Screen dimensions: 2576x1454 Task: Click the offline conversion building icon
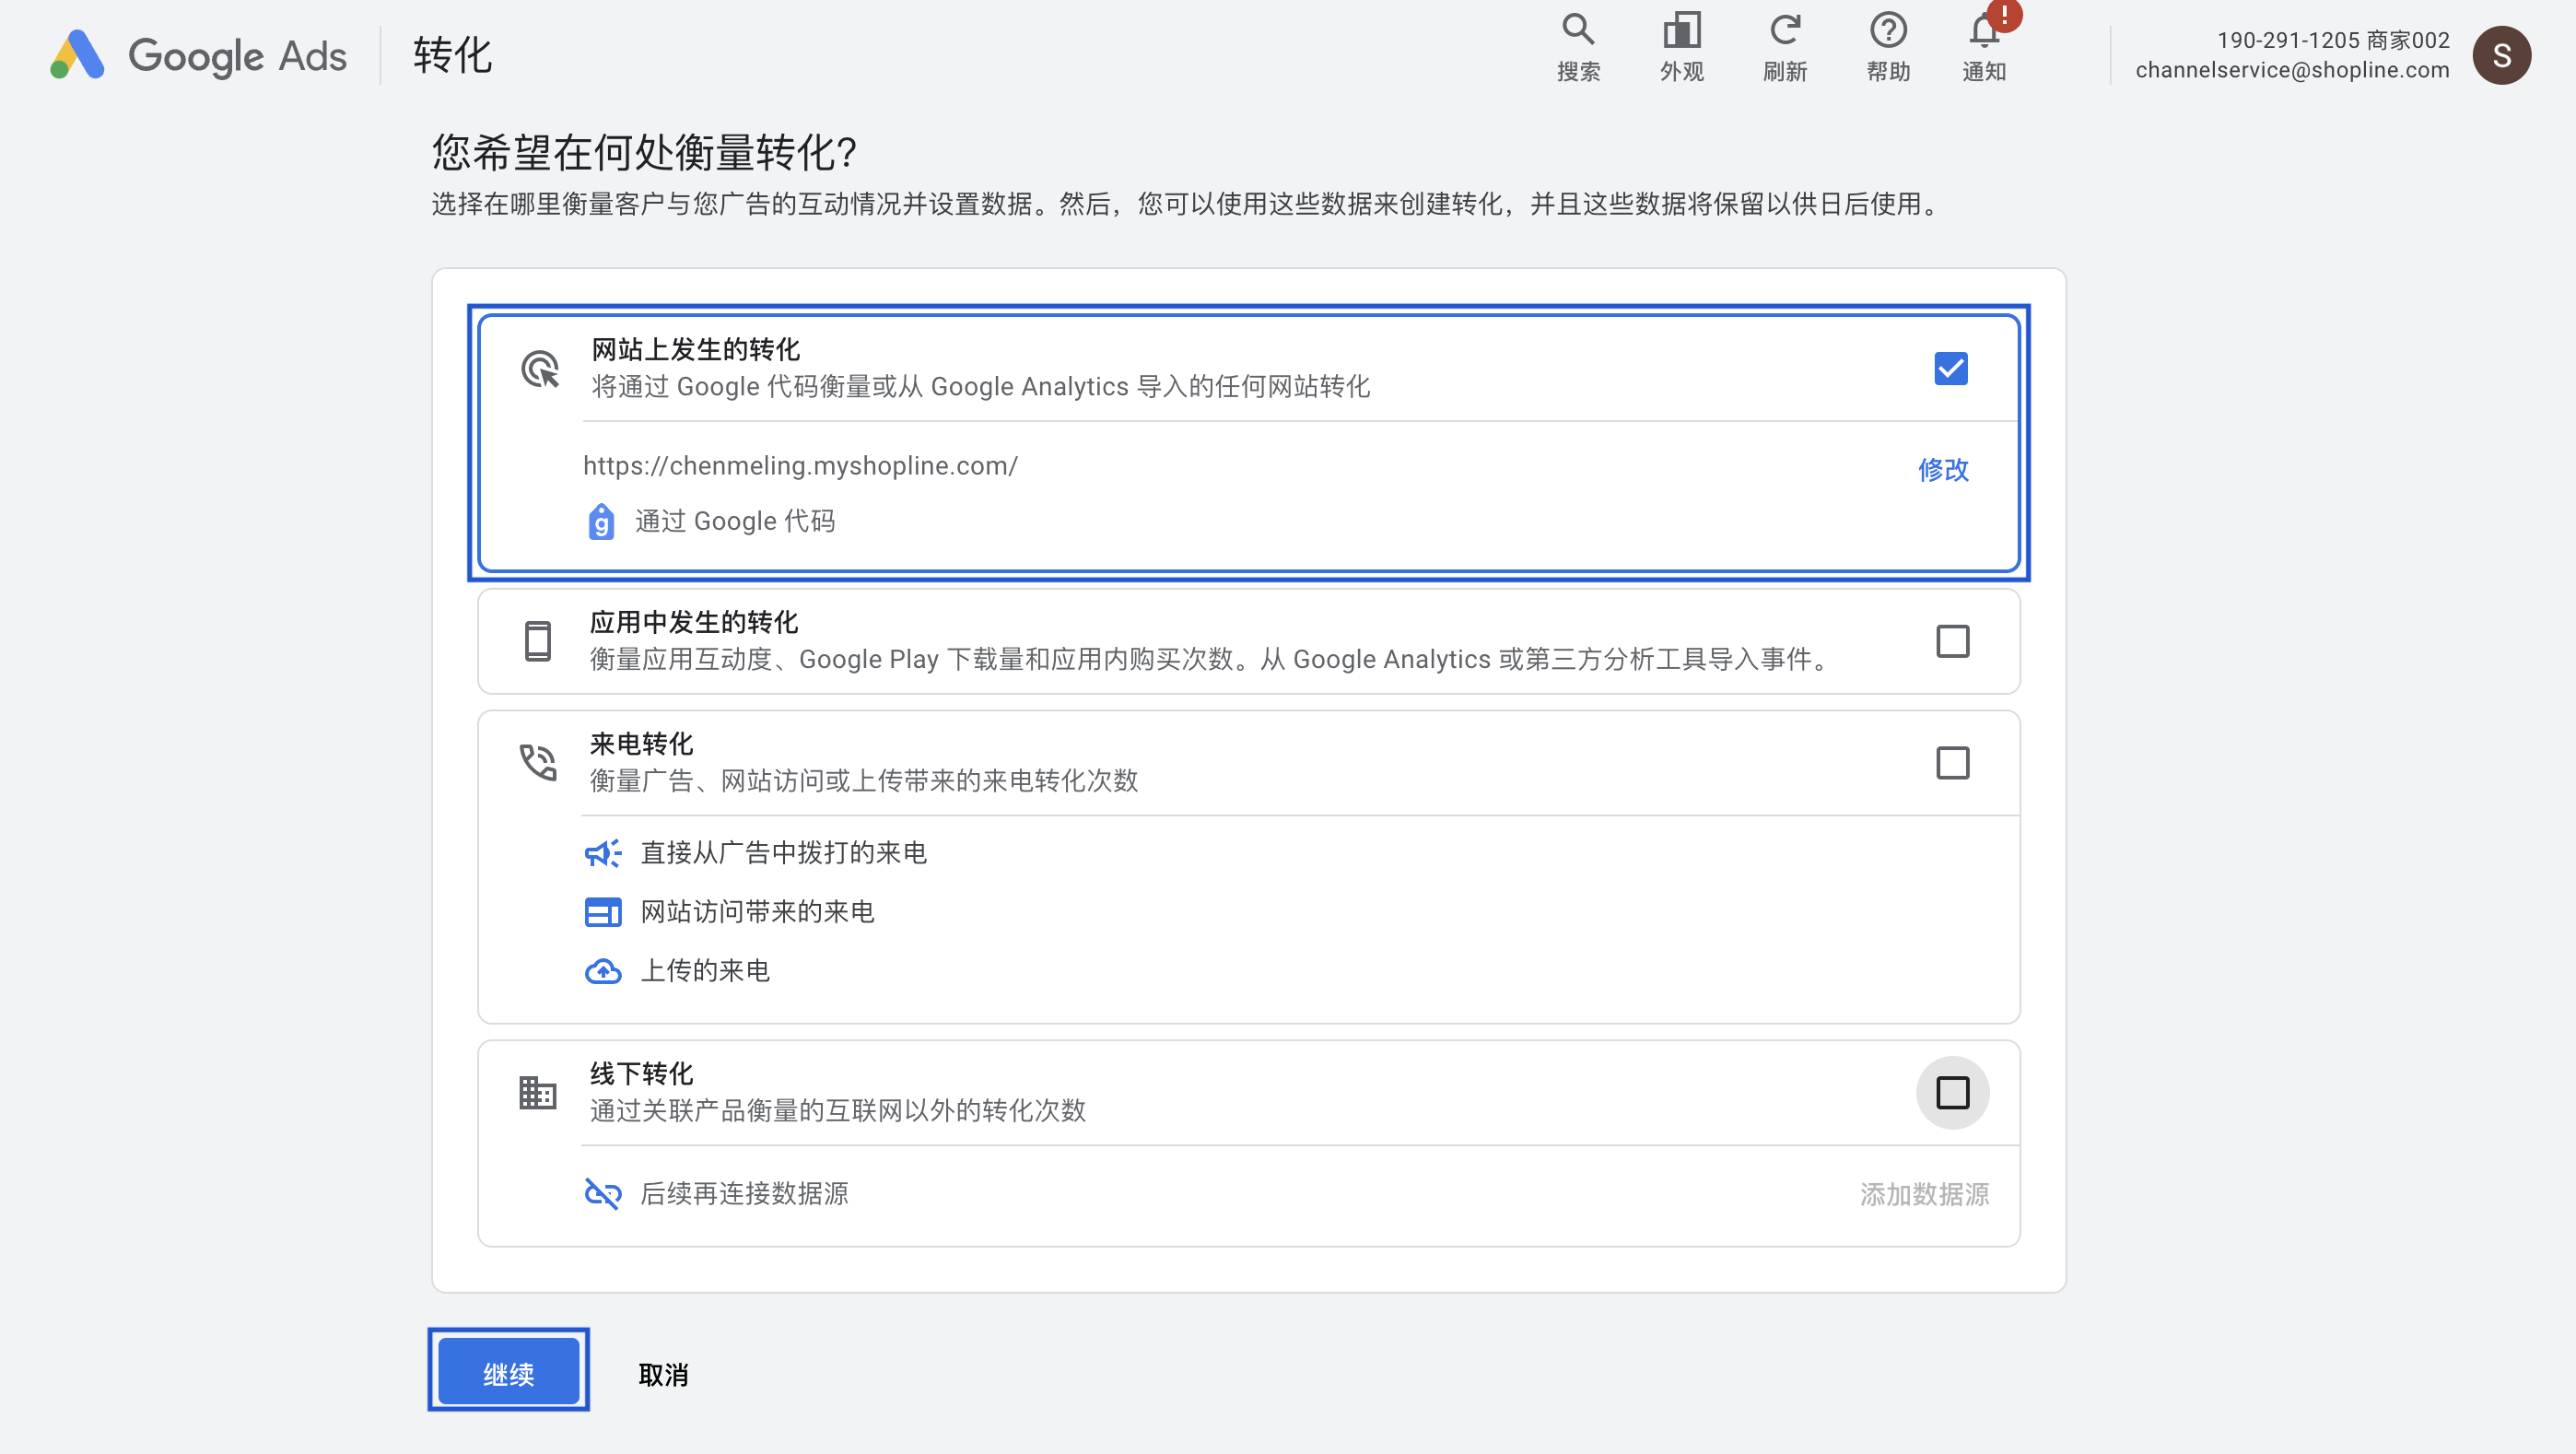coord(538,1092)
